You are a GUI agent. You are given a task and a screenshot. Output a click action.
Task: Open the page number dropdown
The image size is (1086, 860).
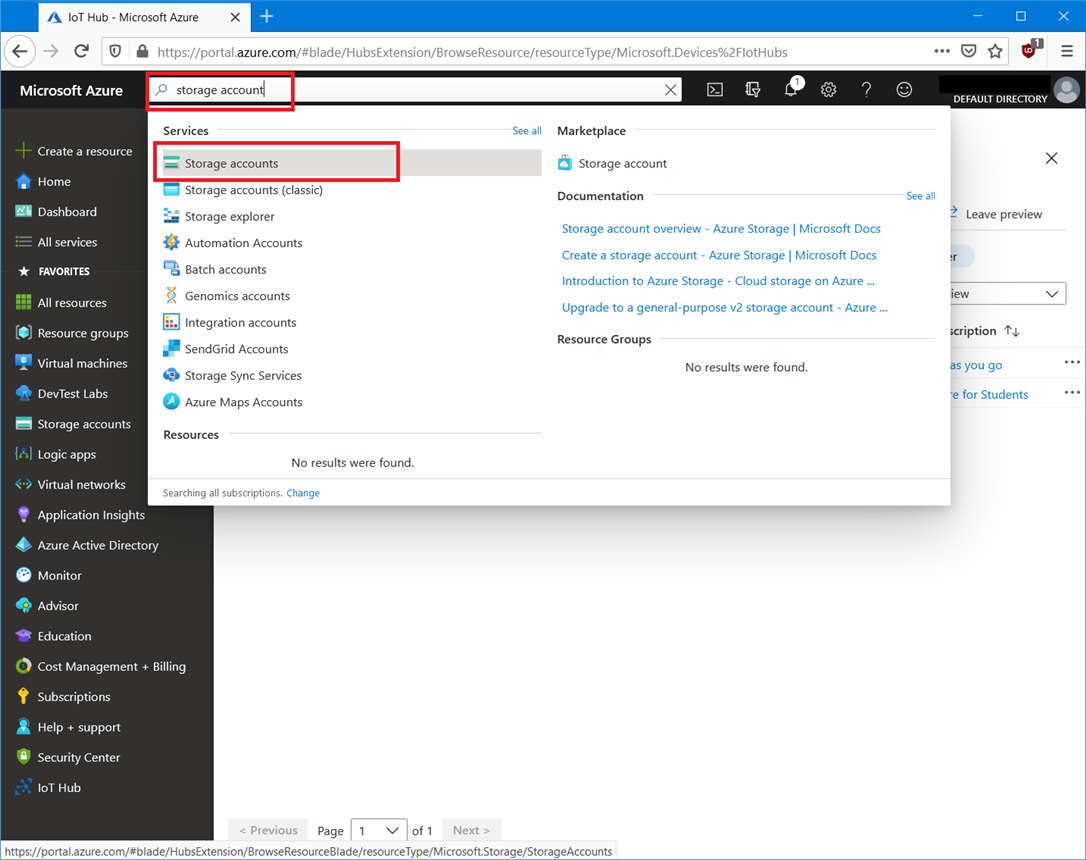pos(379,830)
